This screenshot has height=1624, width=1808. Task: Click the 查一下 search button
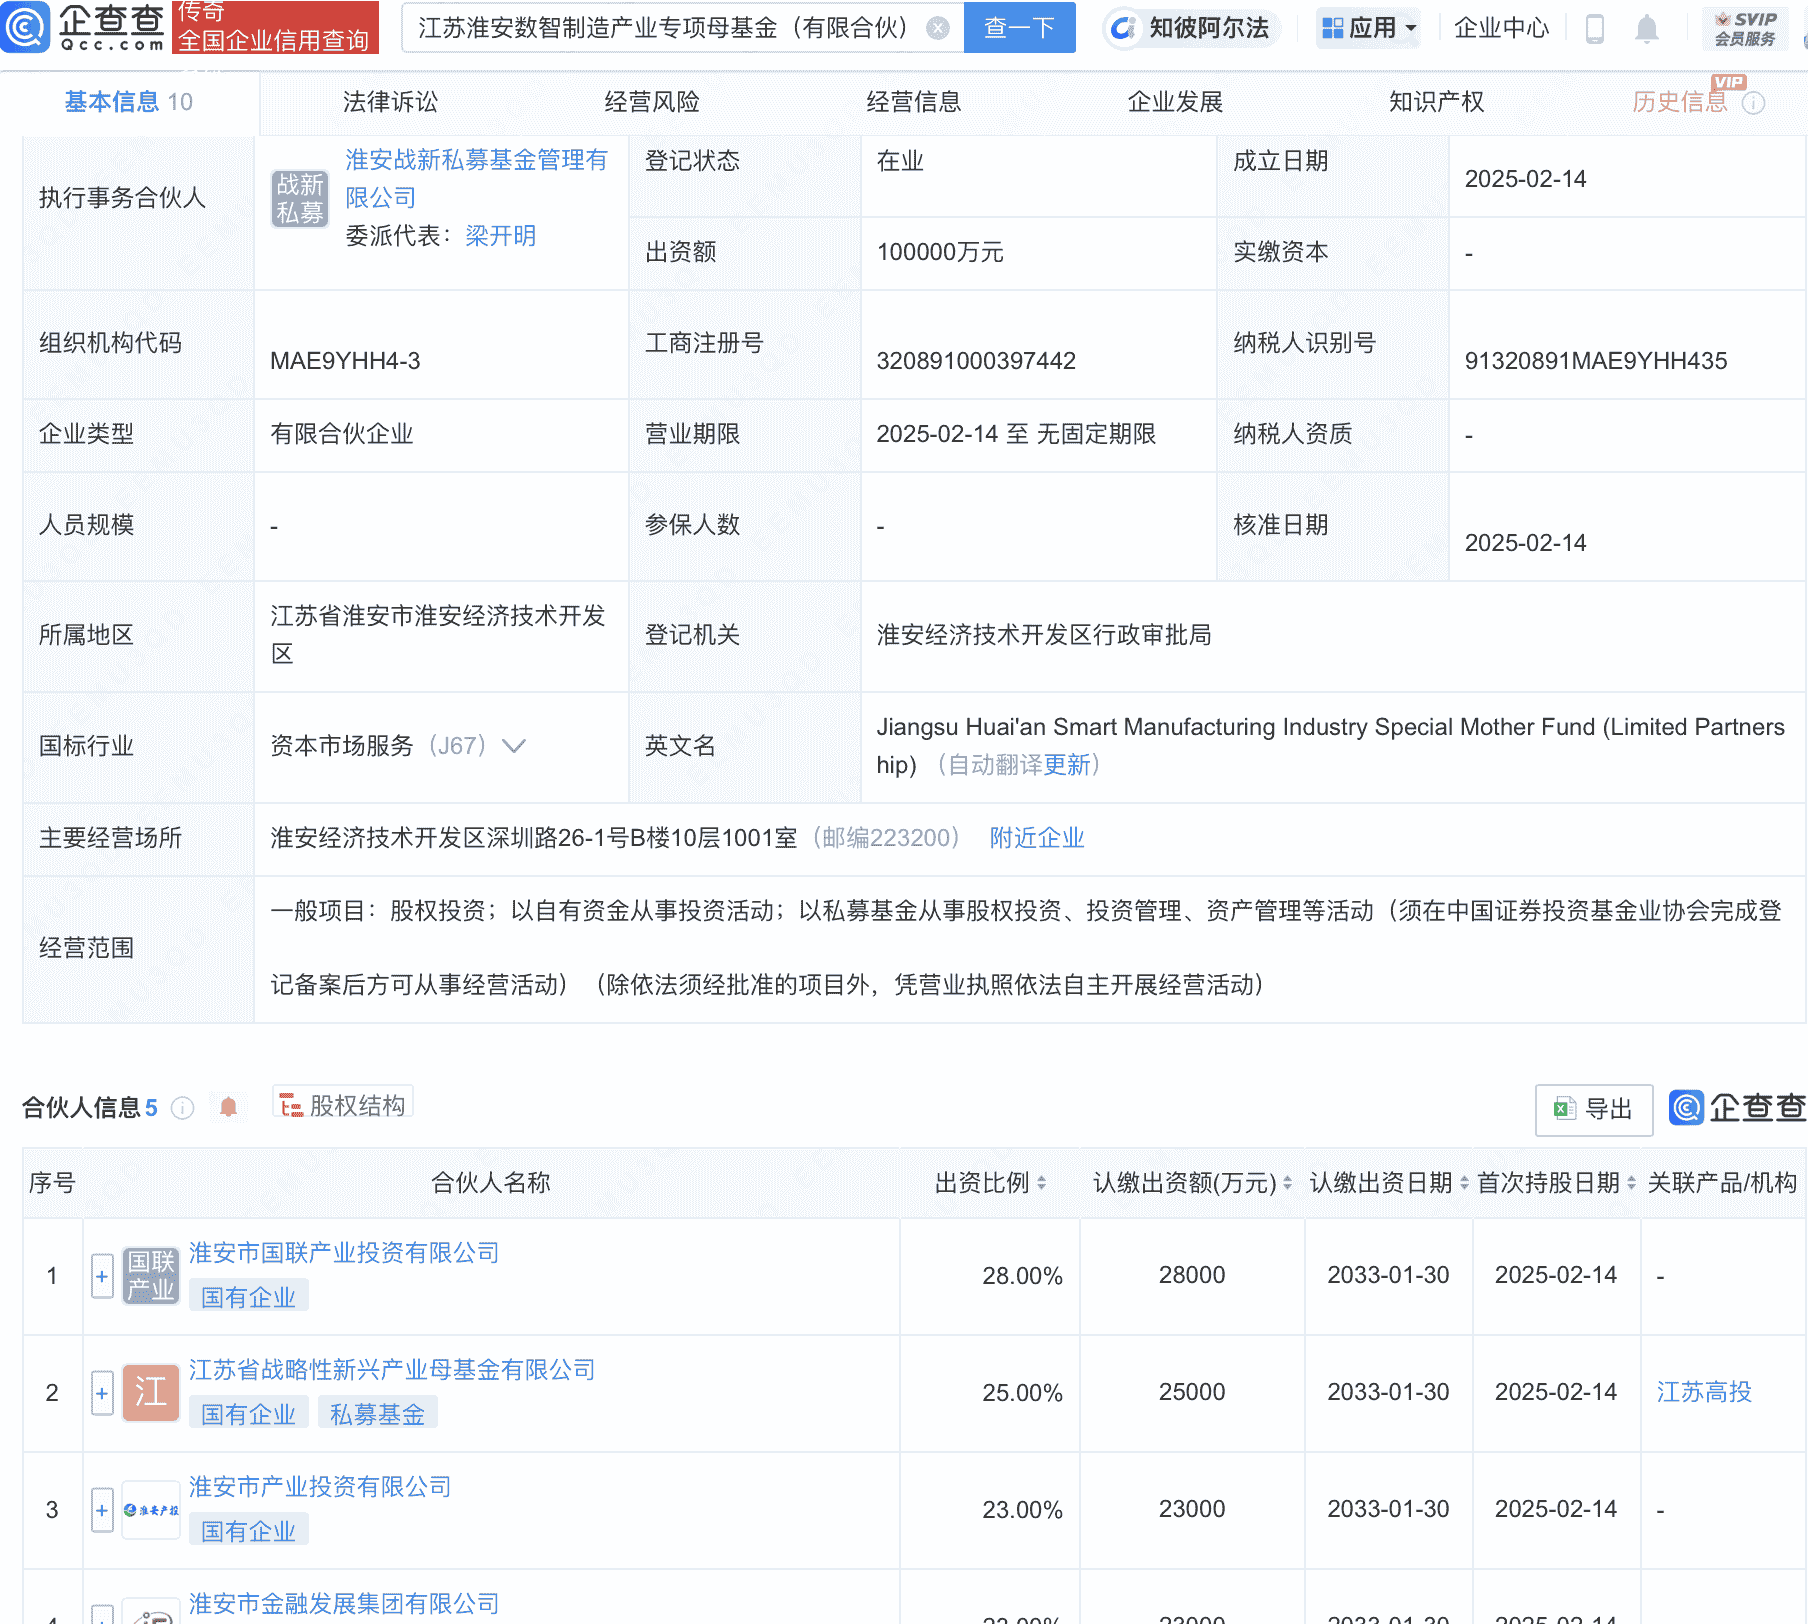[x=1019, y=28]
